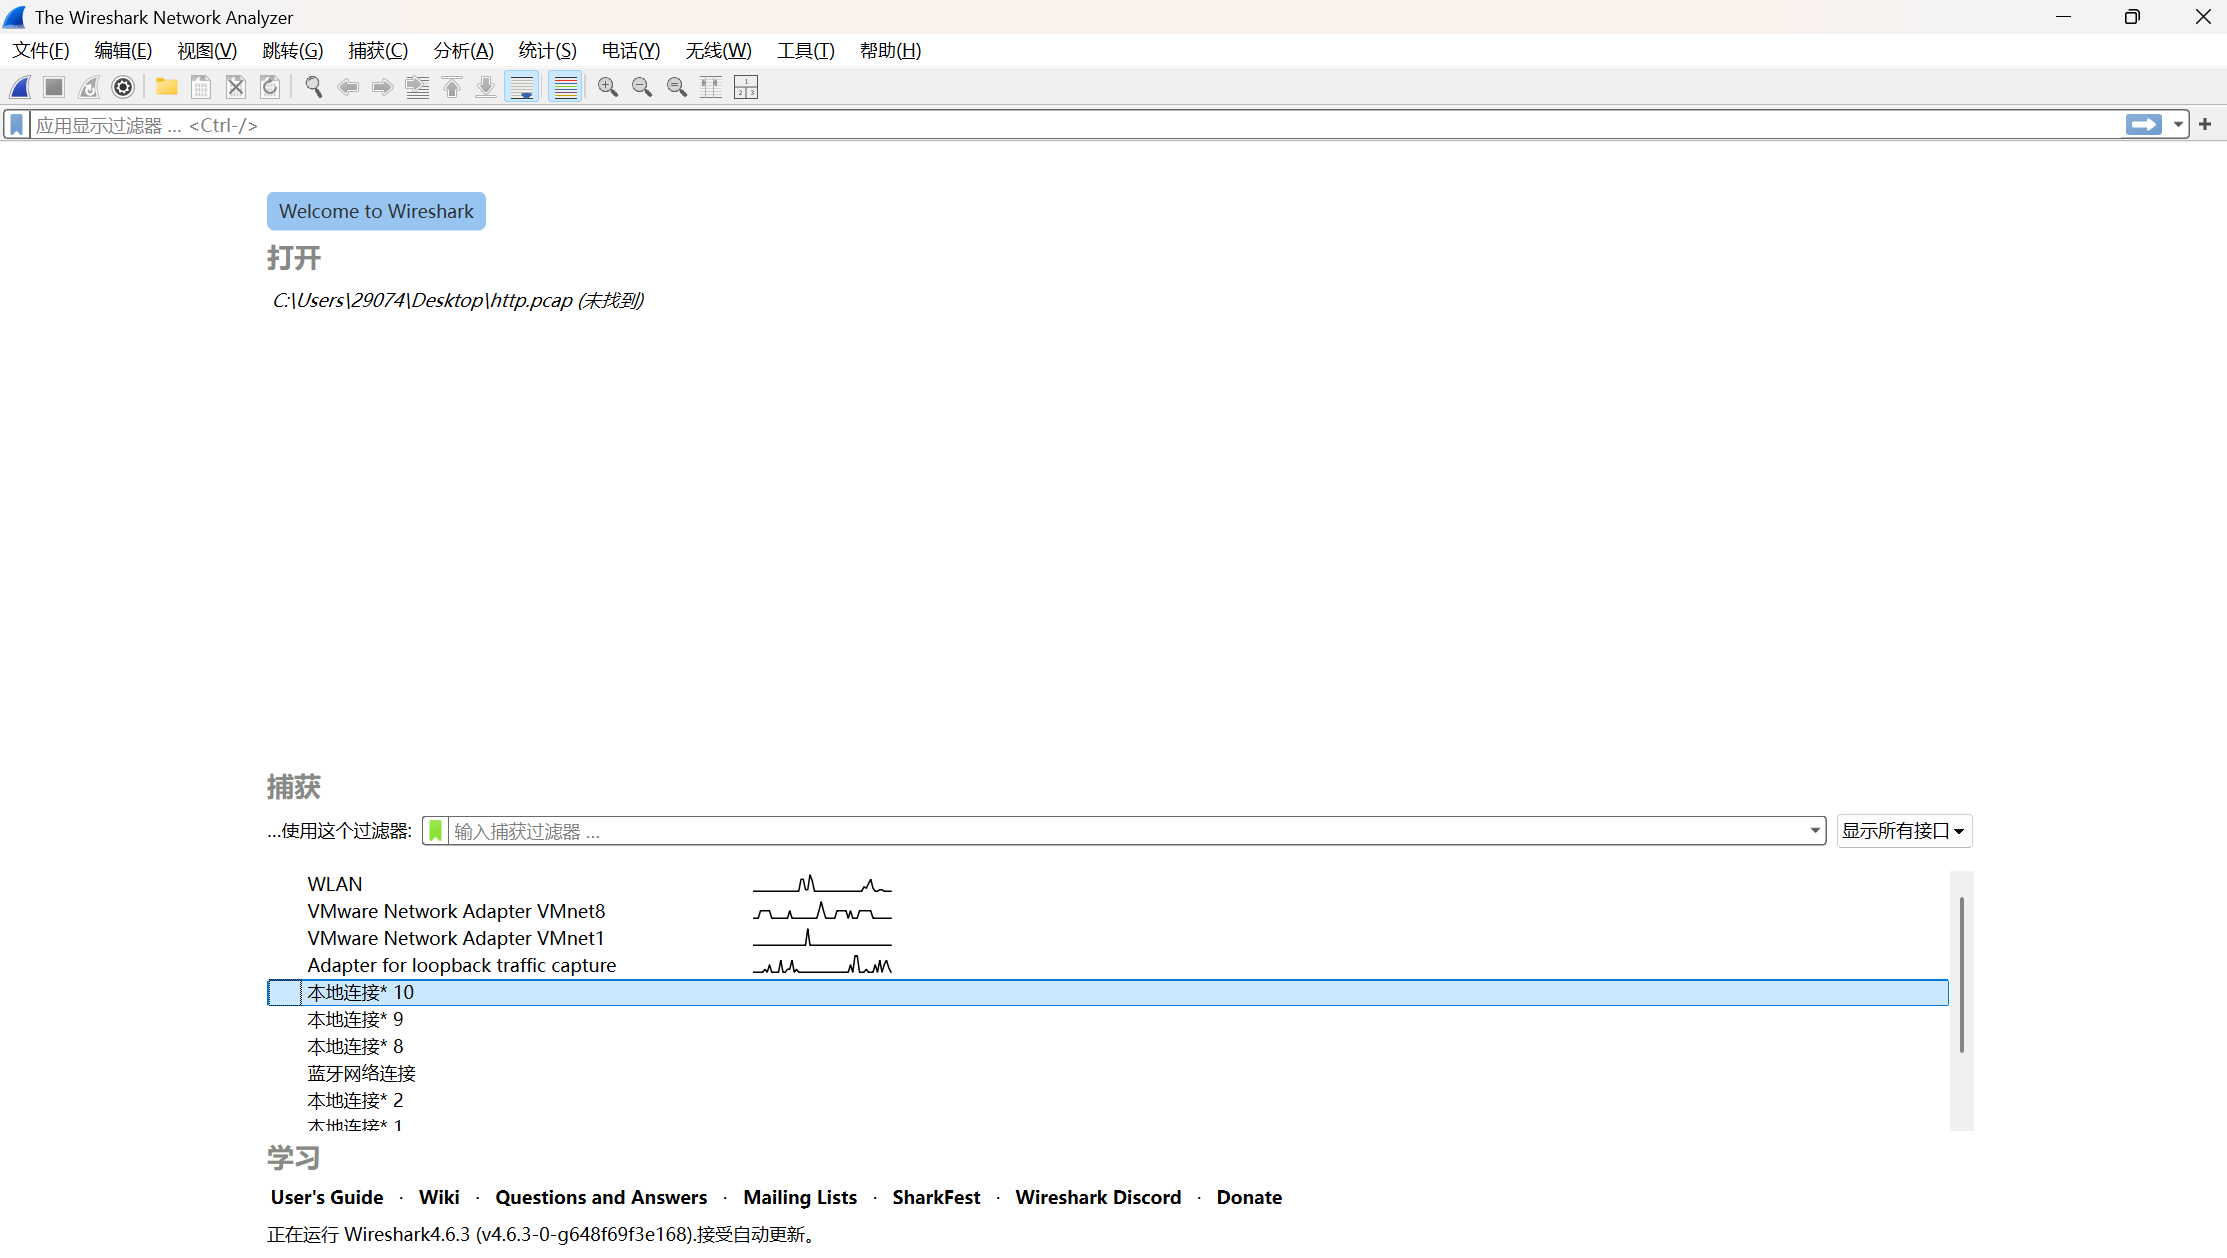Viewport: 2227px width, 1258px height.
Task: Select the WLAN interface
Action: [335, 884]
